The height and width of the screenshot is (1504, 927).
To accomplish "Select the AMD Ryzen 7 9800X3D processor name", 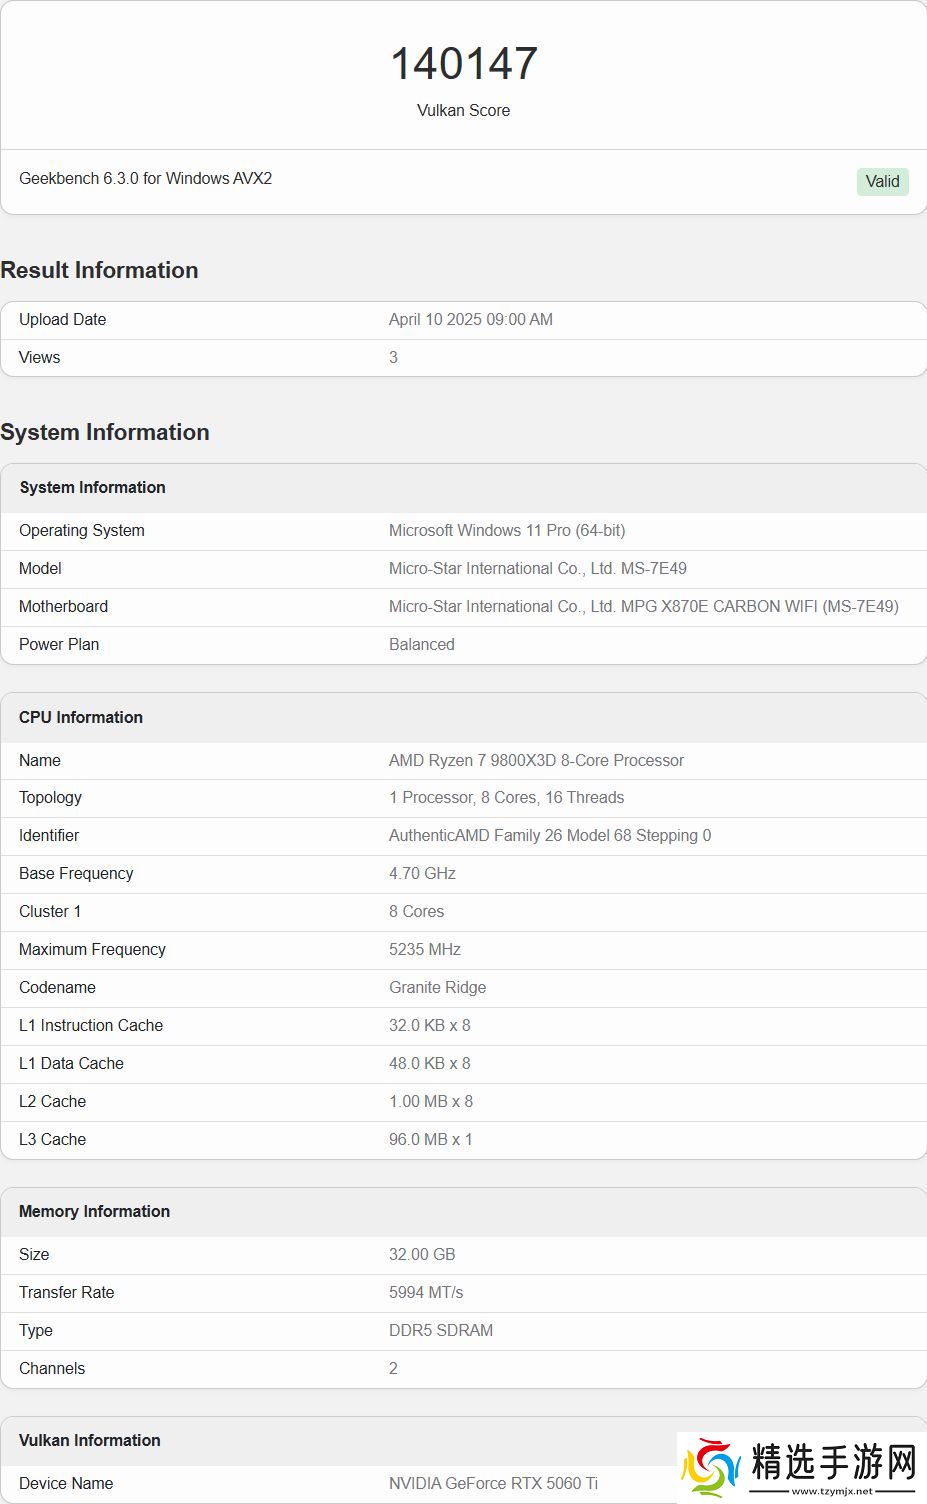I will tap(536, 760).
